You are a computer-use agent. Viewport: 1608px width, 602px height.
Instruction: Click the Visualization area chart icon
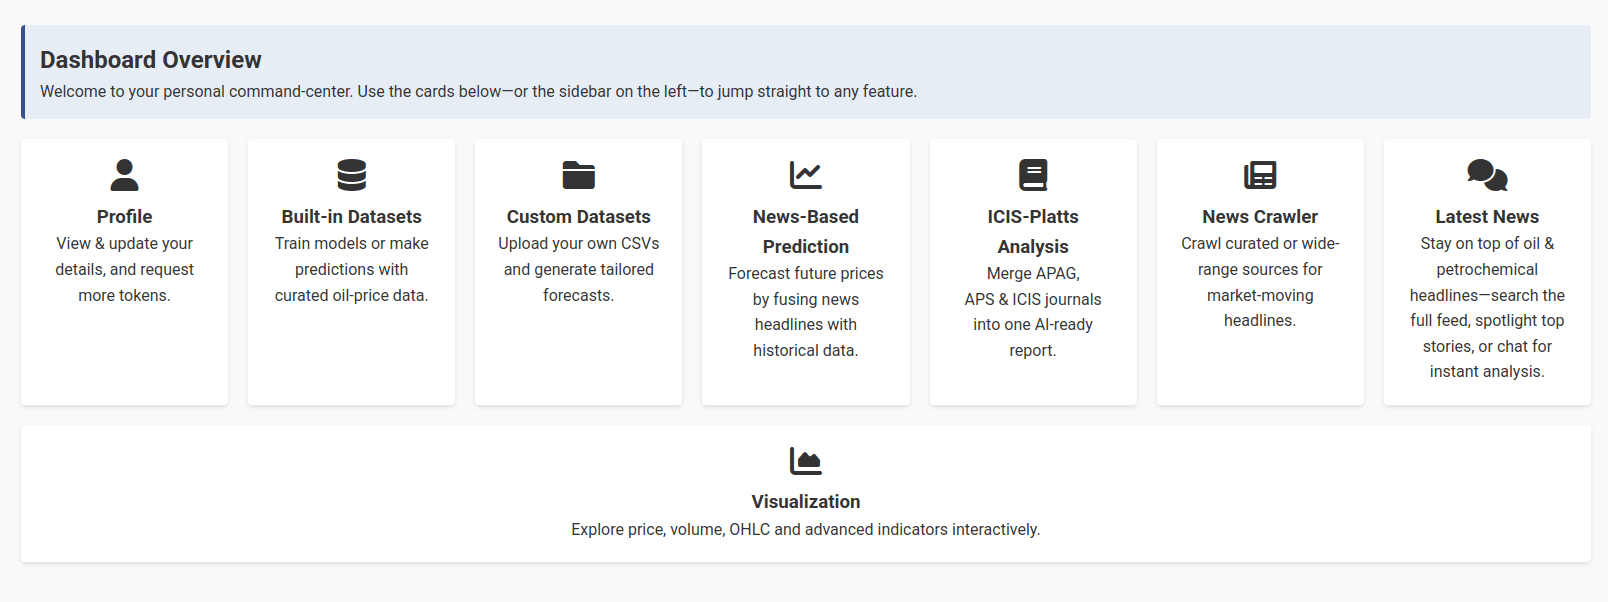pos(805,461)
